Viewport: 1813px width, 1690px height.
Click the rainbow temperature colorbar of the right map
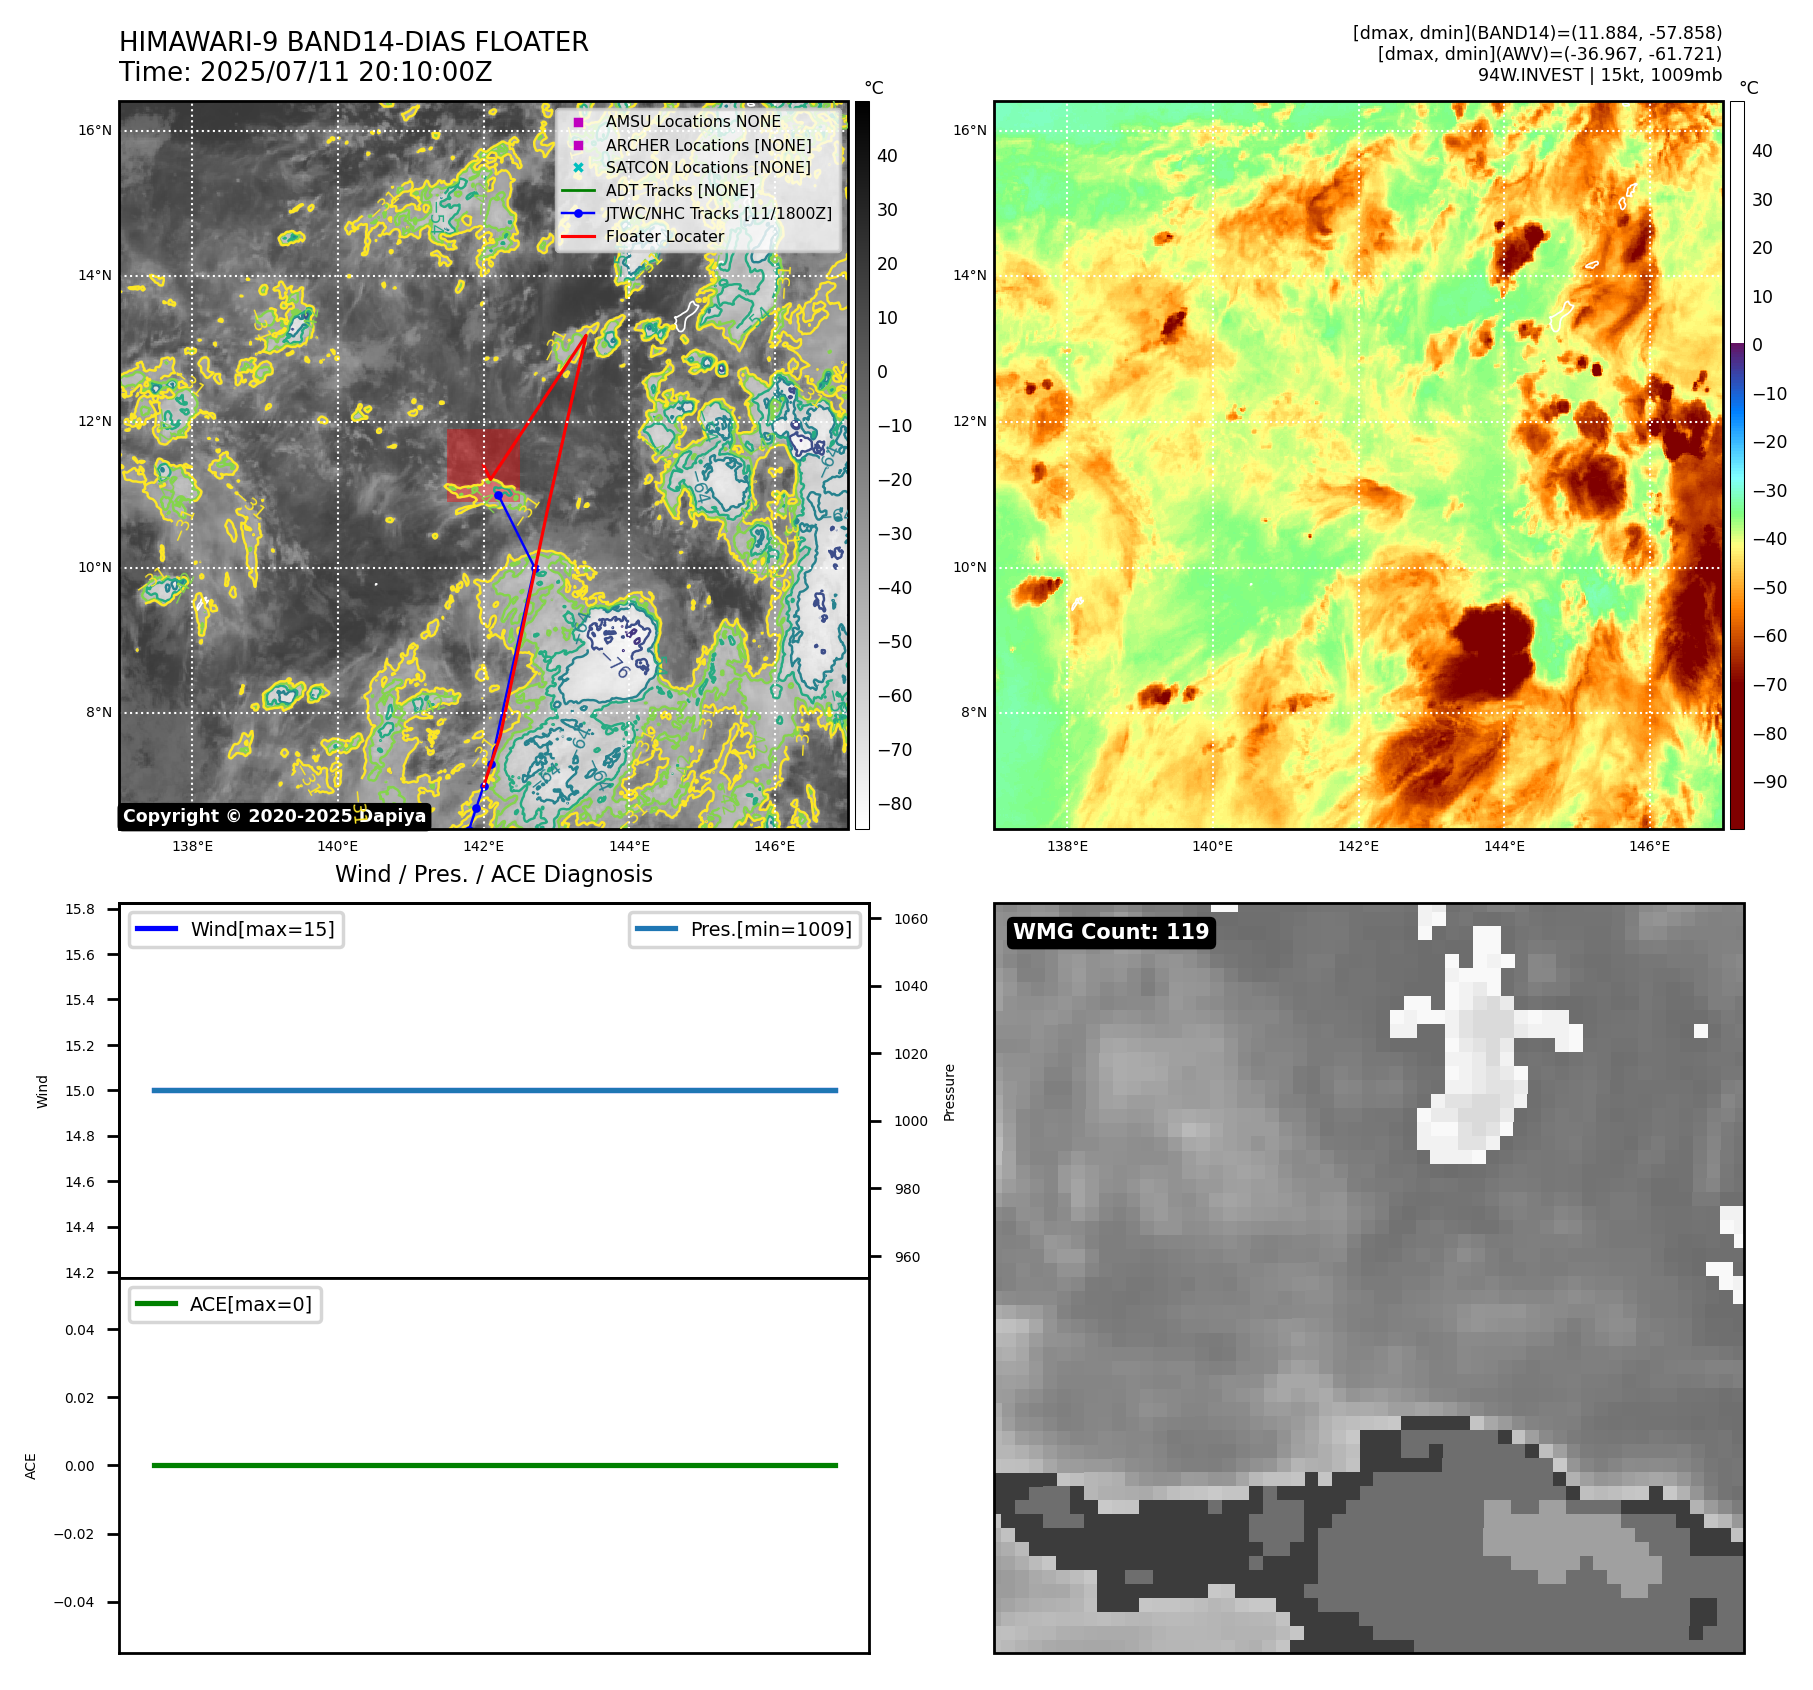[x=1737, y=465]
